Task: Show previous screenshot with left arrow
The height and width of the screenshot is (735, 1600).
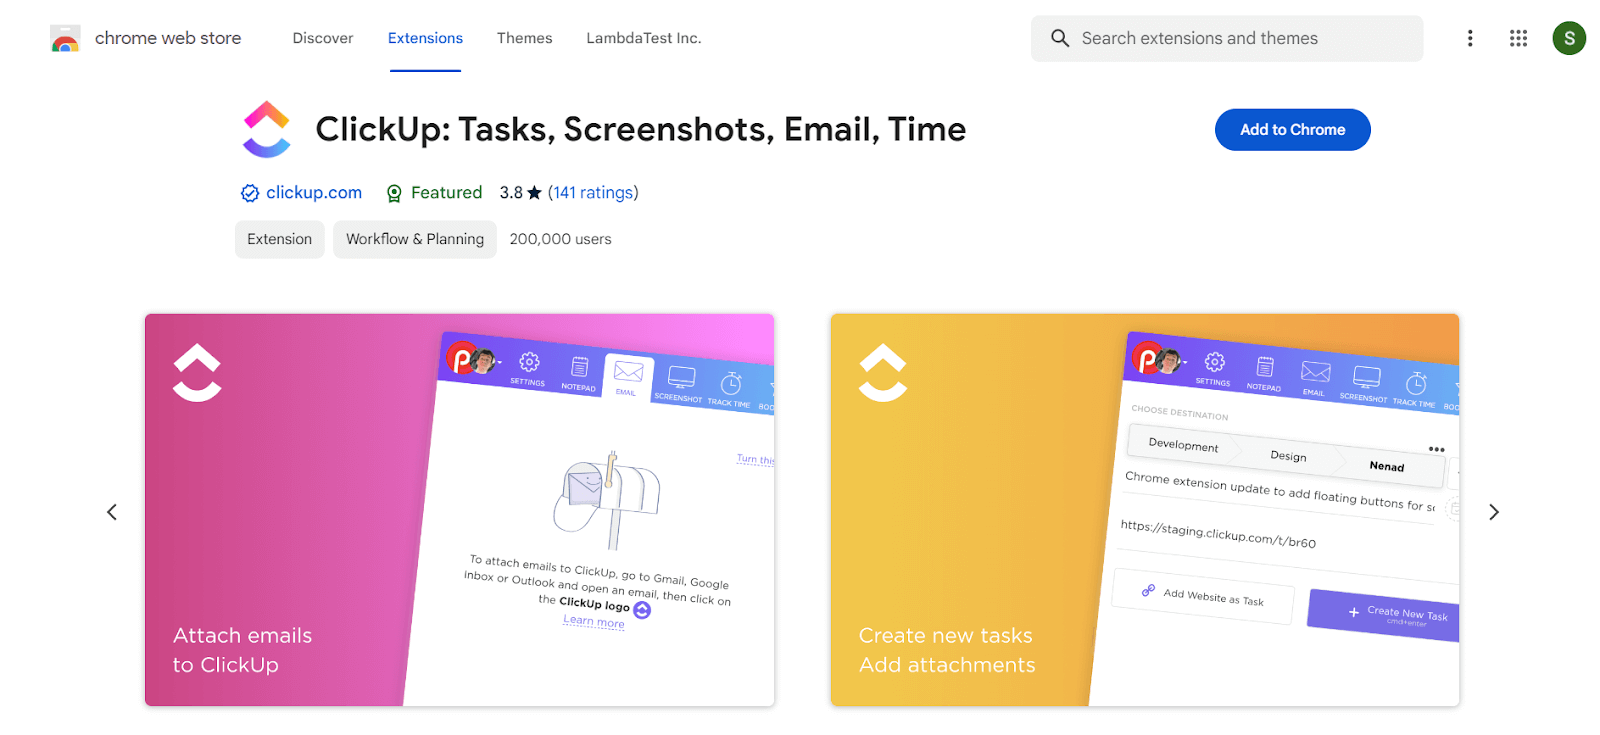Action: (112, 512)
